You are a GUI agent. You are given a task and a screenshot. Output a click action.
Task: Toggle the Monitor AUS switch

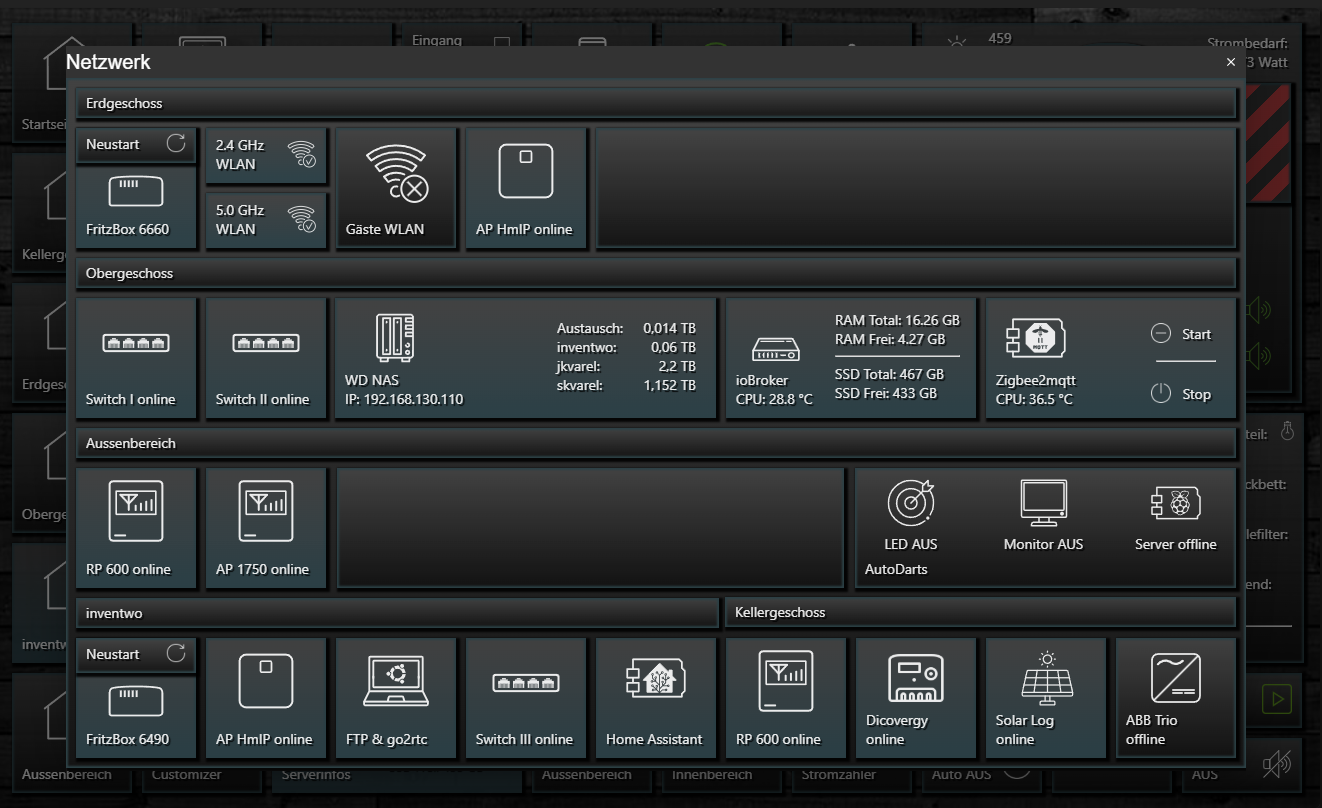click(x=1043, y=515)
